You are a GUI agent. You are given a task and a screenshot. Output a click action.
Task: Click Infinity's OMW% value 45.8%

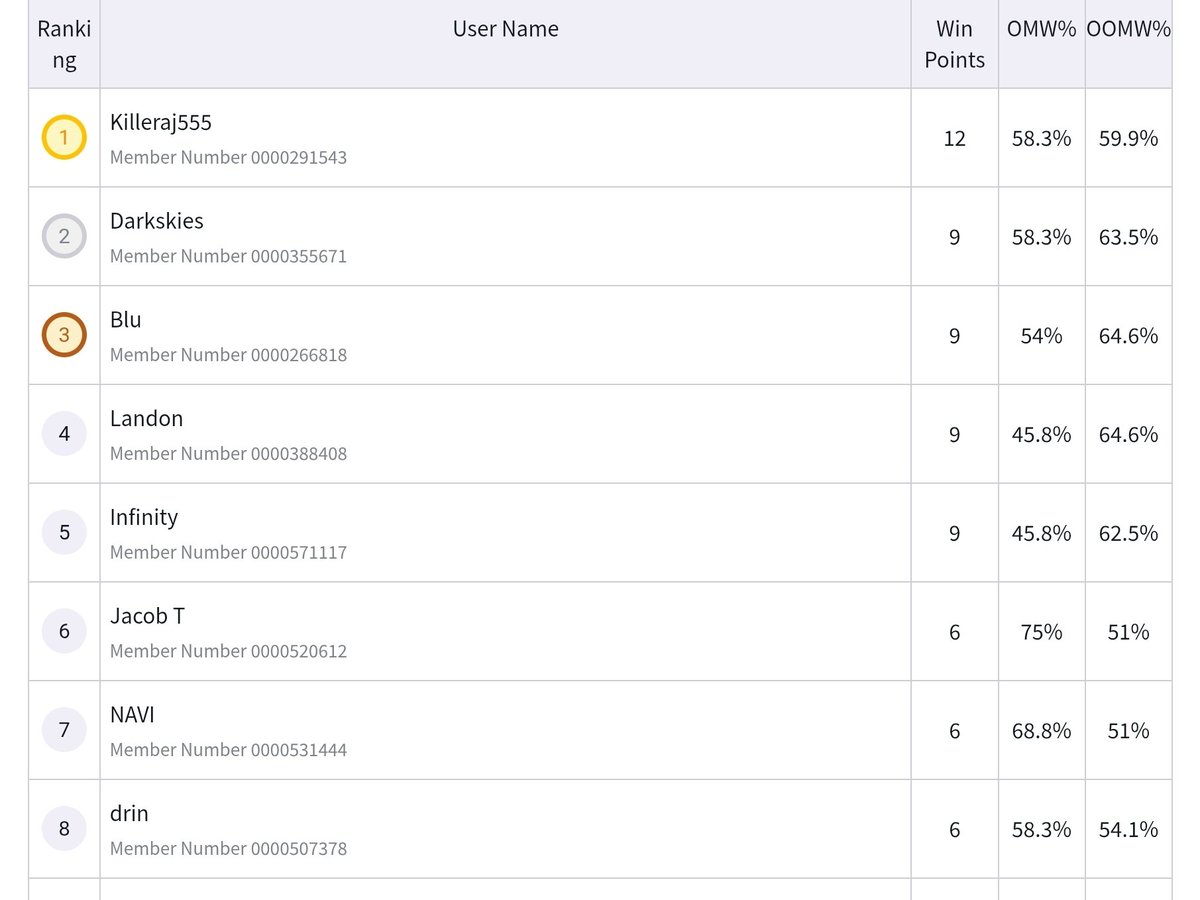(1041, 534)
